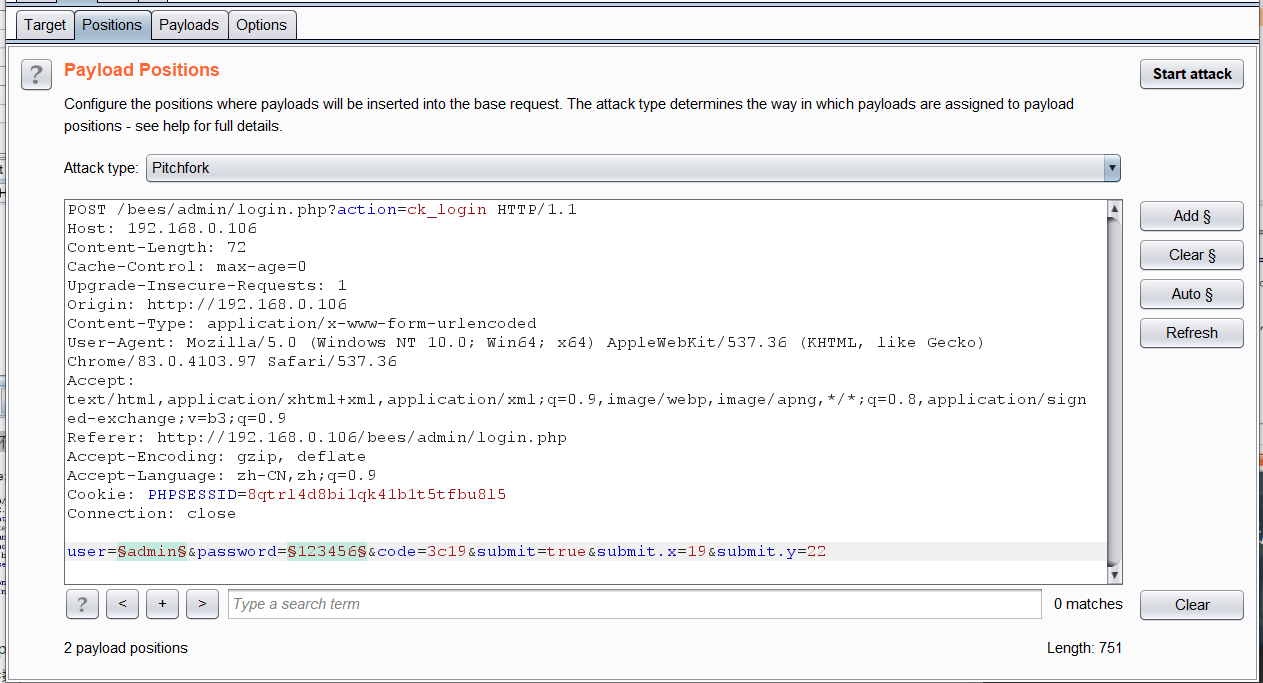This screenshot has width=1263, height=683.
Task: Open the Pitchfork attack type combo box
Action: tap(633, 168)
